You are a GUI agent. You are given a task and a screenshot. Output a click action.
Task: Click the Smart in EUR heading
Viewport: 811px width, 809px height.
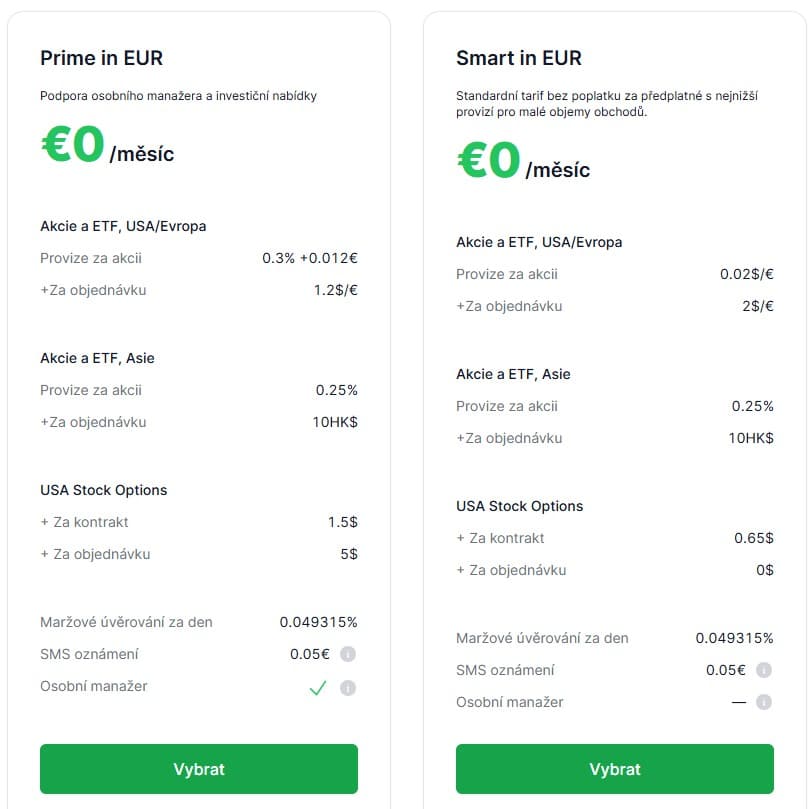coord(519,58)
